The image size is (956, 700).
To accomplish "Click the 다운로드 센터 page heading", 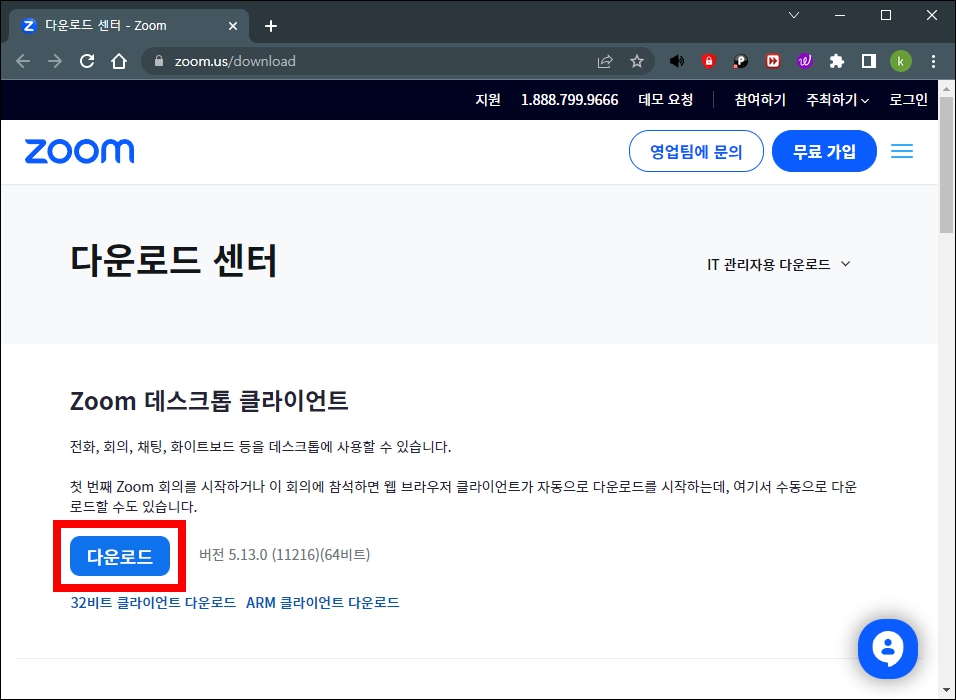I will [174, 261].
